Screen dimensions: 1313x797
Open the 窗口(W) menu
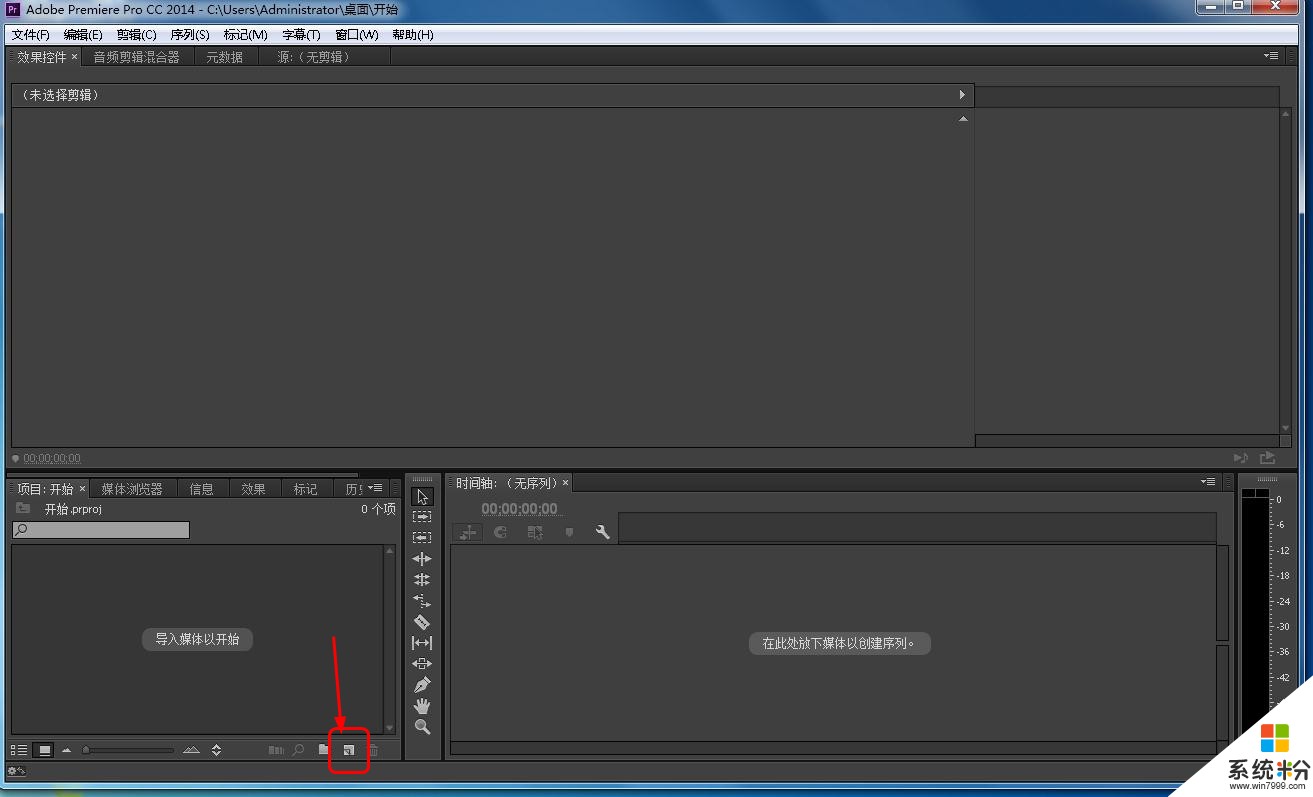356,35
